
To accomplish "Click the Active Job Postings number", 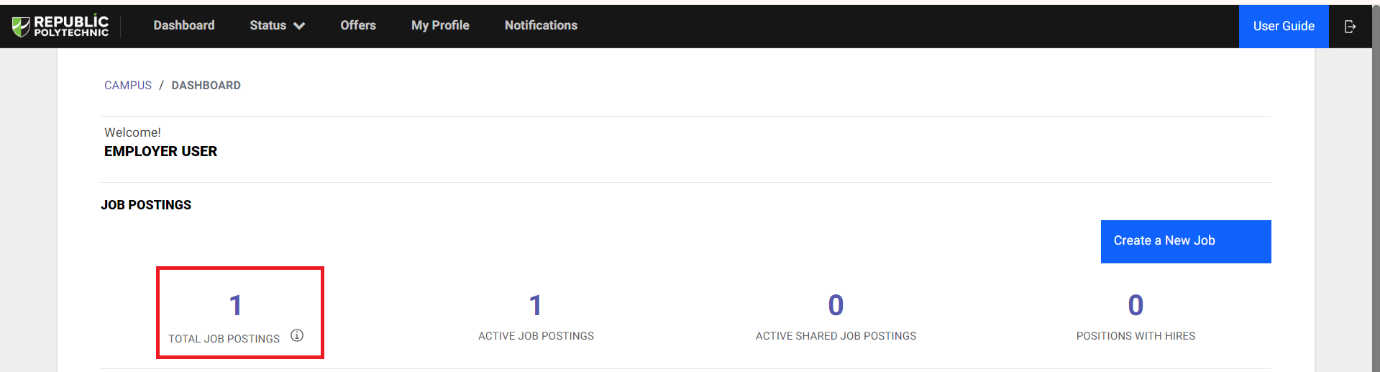I will click(536, 305).
